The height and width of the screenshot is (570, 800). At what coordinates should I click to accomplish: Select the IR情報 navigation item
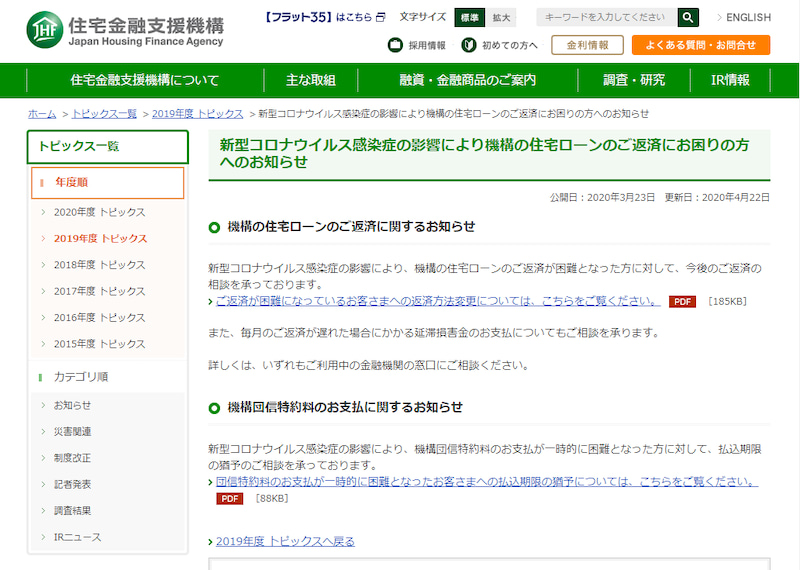click(x=730, y=80)
